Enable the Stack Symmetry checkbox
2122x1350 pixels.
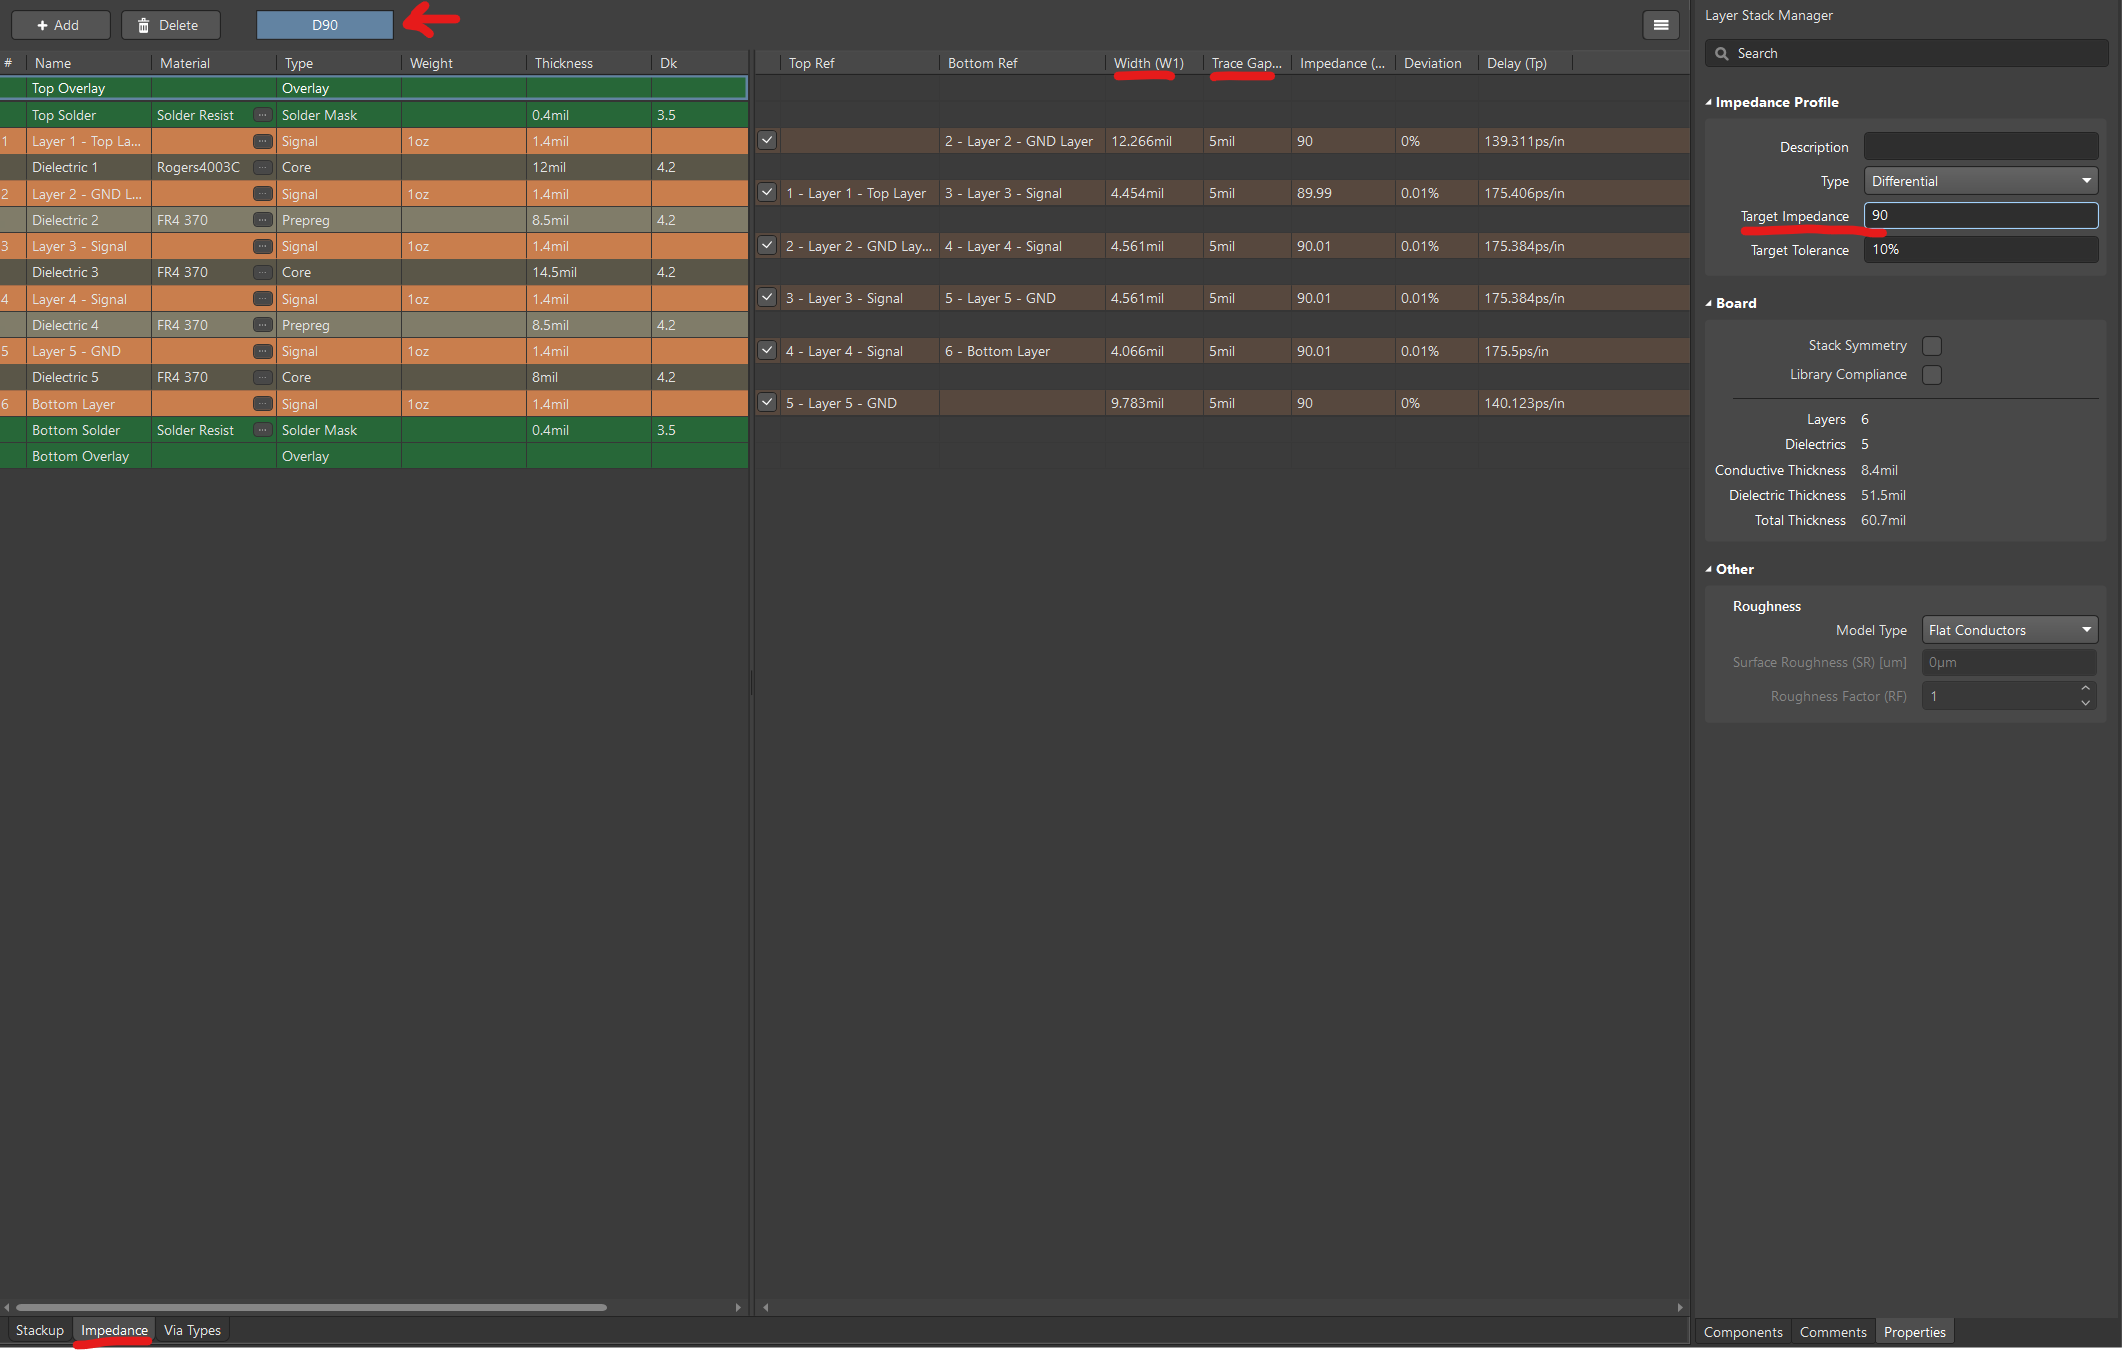click(x=1932, y=346)
